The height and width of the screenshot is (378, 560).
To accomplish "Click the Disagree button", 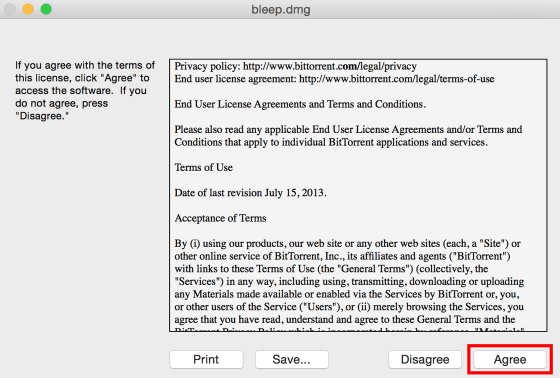I will pyautogui.click(x=425, y=359).
